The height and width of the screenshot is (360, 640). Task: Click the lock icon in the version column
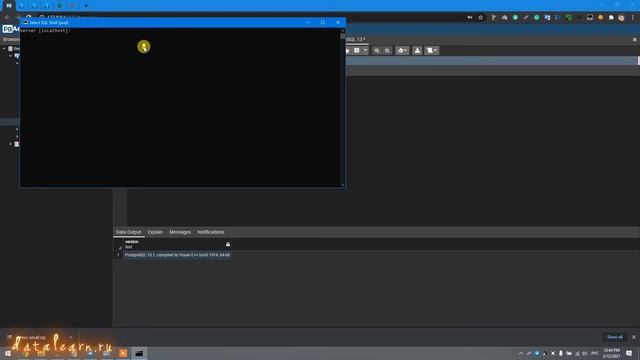pyautogui.click(x=228, y=244)
